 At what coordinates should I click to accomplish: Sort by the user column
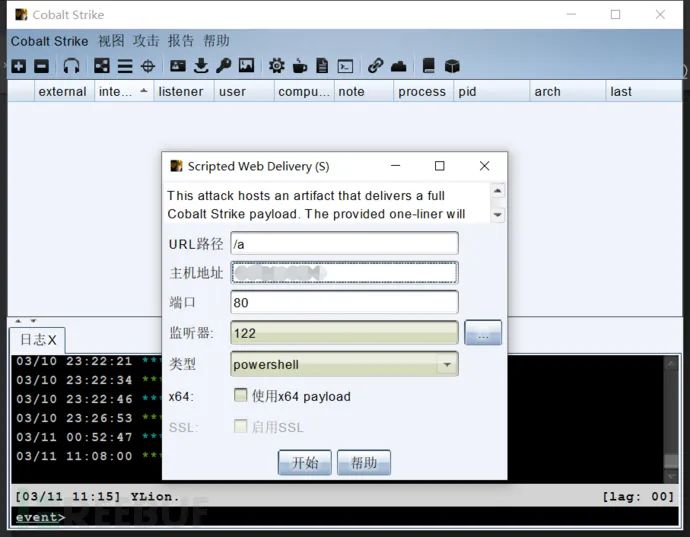(x=243, y=92)
